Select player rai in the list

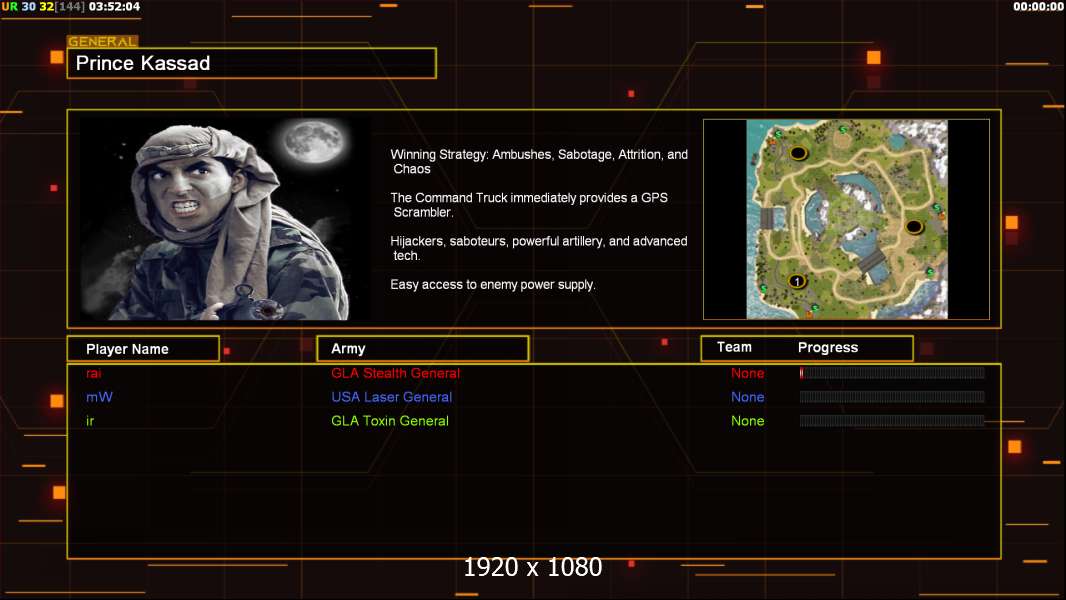(93, 373)
